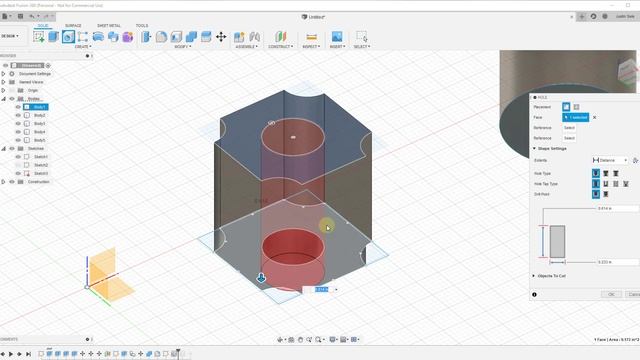Expand the Named Views node
Viewport: 640px width, 360px height.
pos(3,82)
